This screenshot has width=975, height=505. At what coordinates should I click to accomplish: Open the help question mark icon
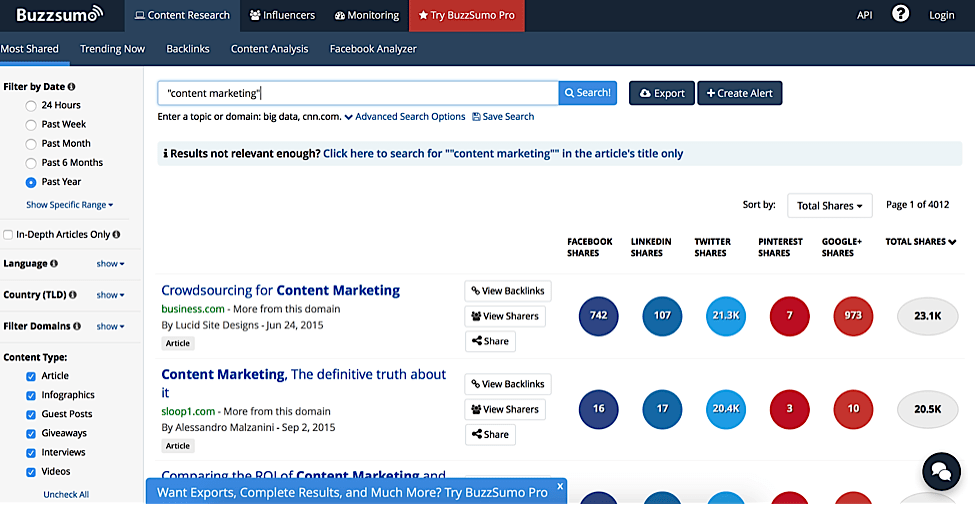click(900, 14)
